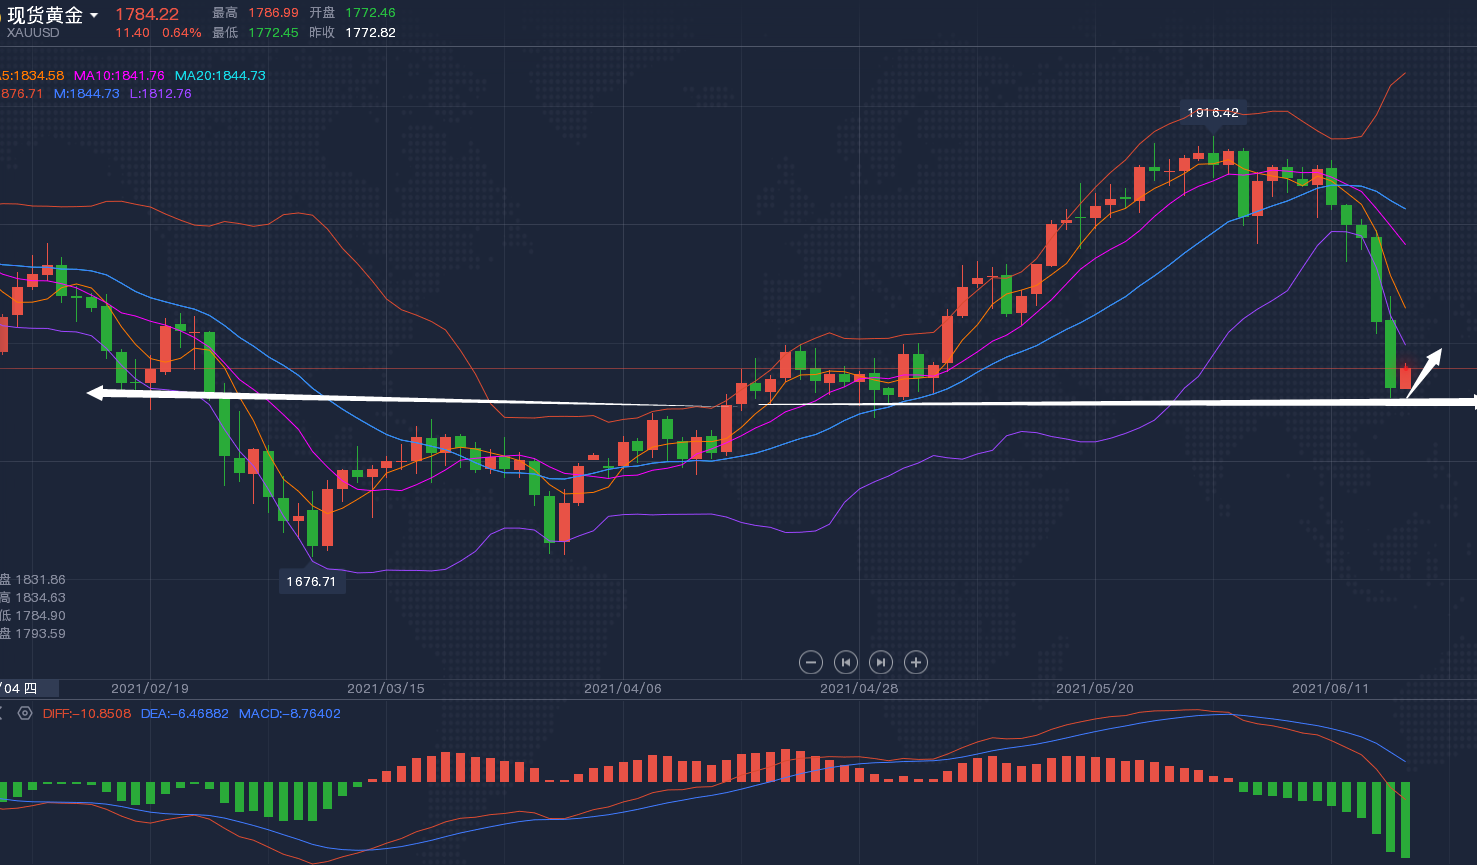The image size is (1477, 865).
Task: Click the Bollinger M:1844.73 label
Action: (x=86, y=94)
